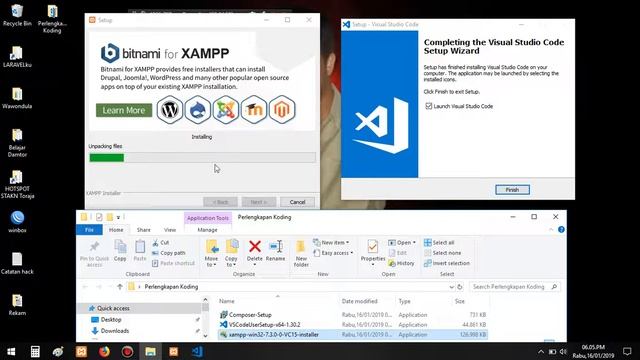The width and height of the screenshot is (640, 360).
Task: Click the XAMPP installation progress bar
Action: pos(202,158)
